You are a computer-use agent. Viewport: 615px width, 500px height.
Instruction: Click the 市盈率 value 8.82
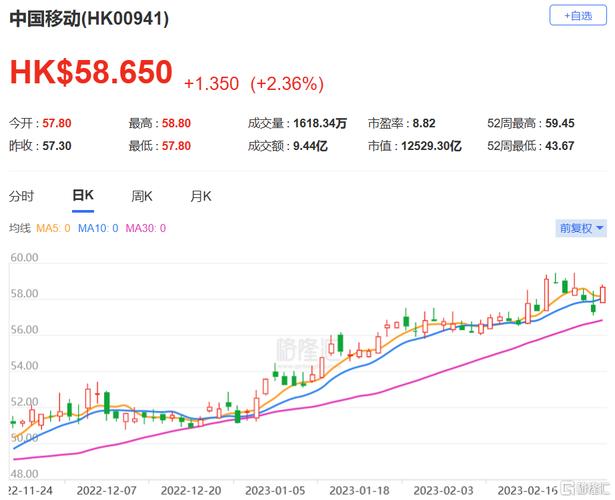(424, 124)
